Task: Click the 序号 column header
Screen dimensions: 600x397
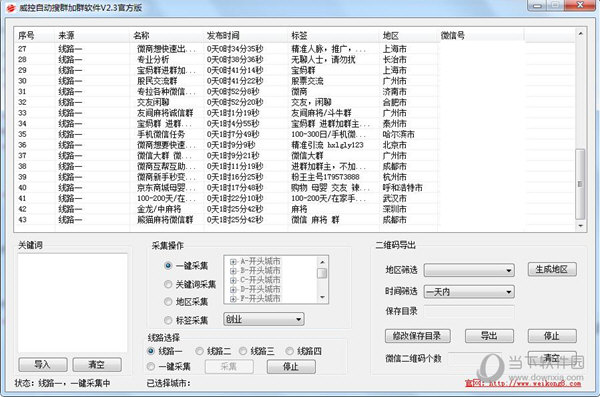Action: pos(34,35)
